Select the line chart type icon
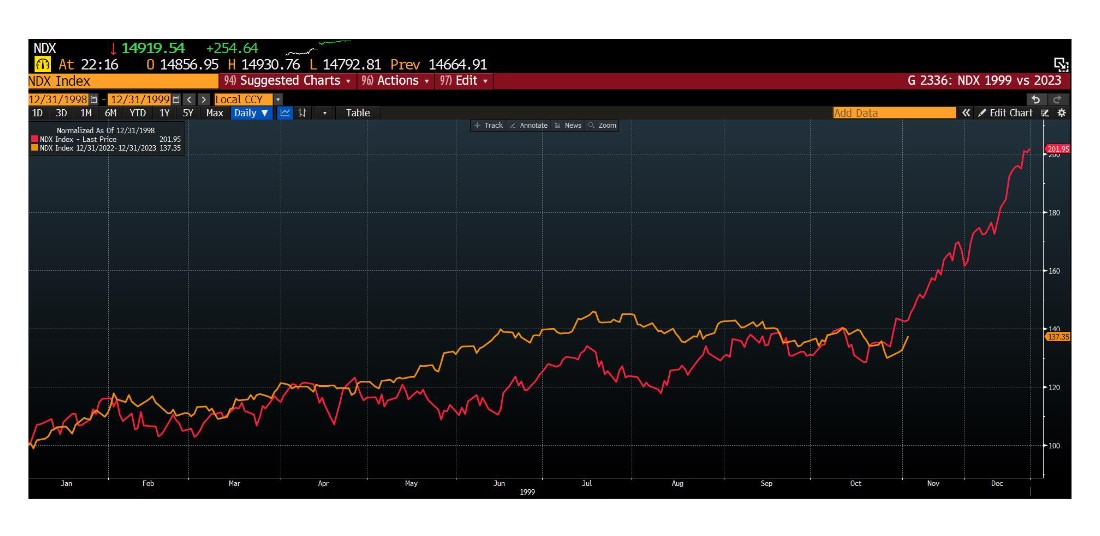 click(x=285, y=113)
